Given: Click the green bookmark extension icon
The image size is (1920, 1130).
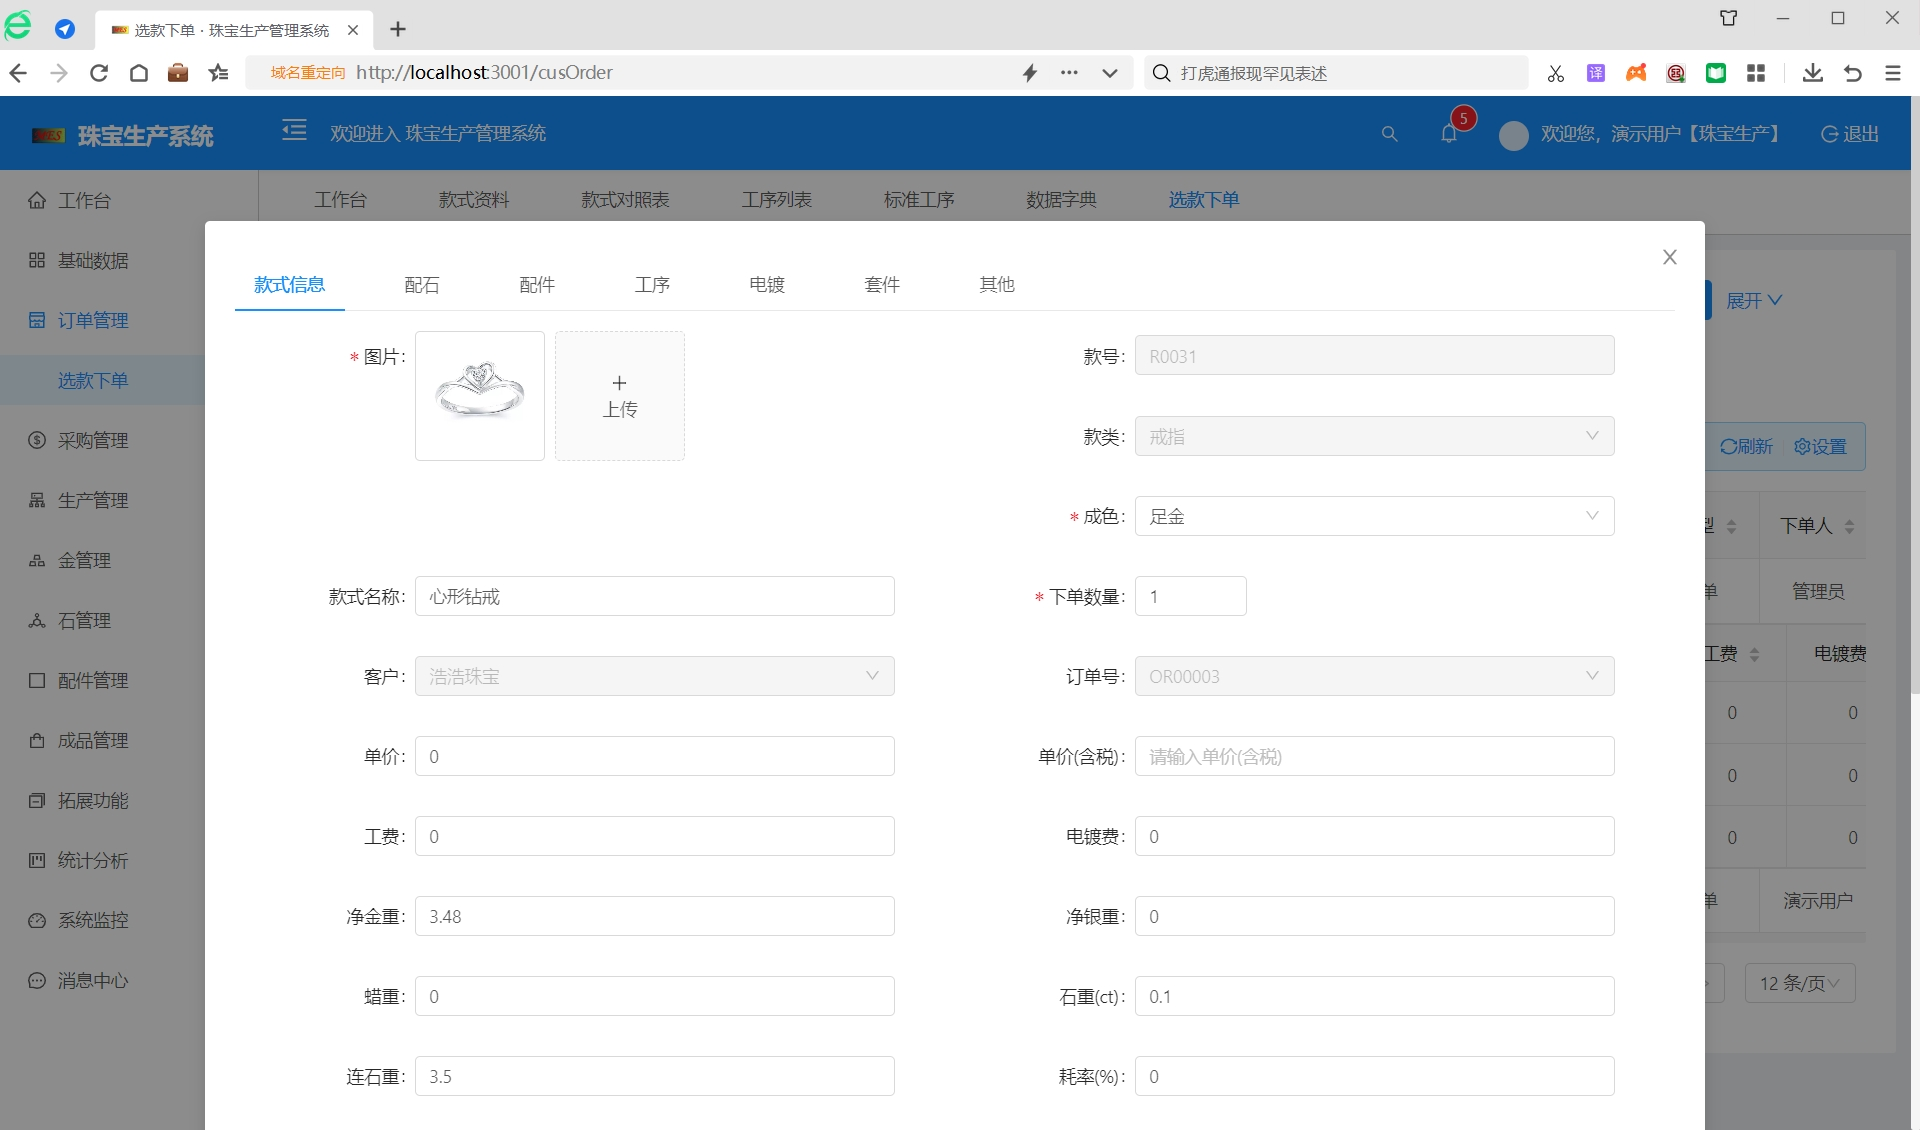Looking at the screenshot, I should pyautogui.click(x=1716, y=73).
